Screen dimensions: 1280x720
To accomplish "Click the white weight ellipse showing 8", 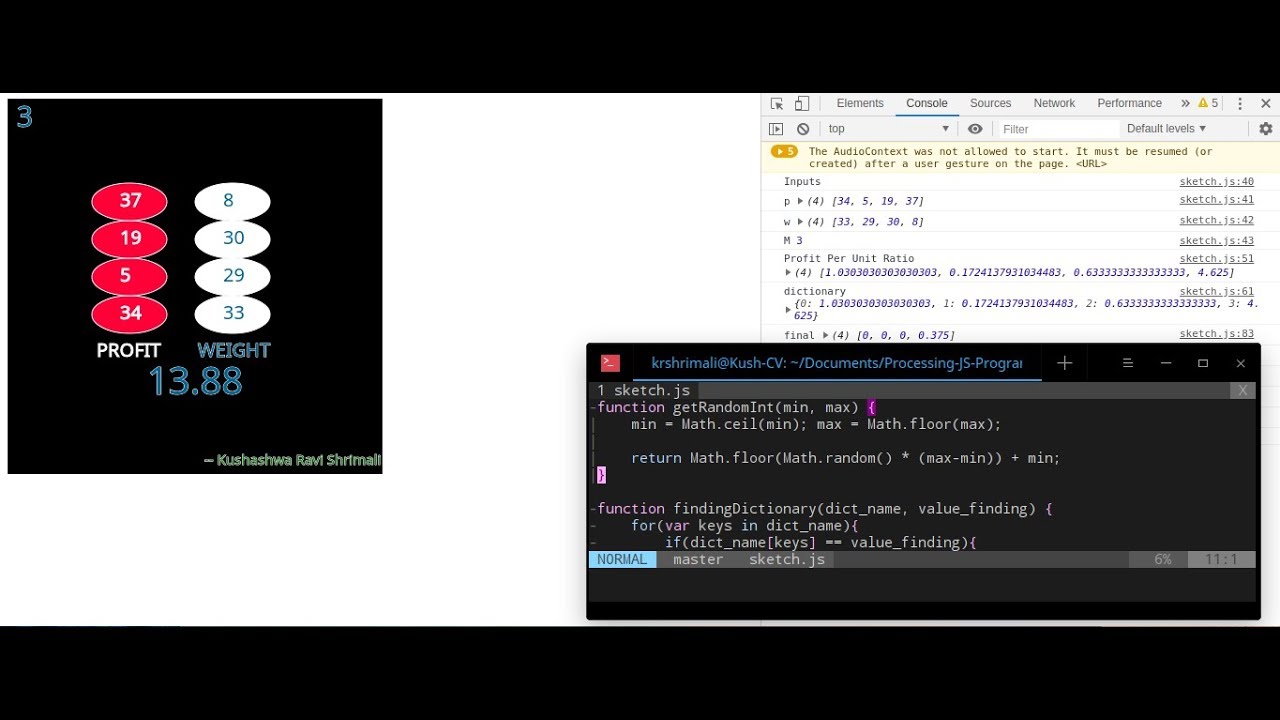I will [x=232, y=201].
